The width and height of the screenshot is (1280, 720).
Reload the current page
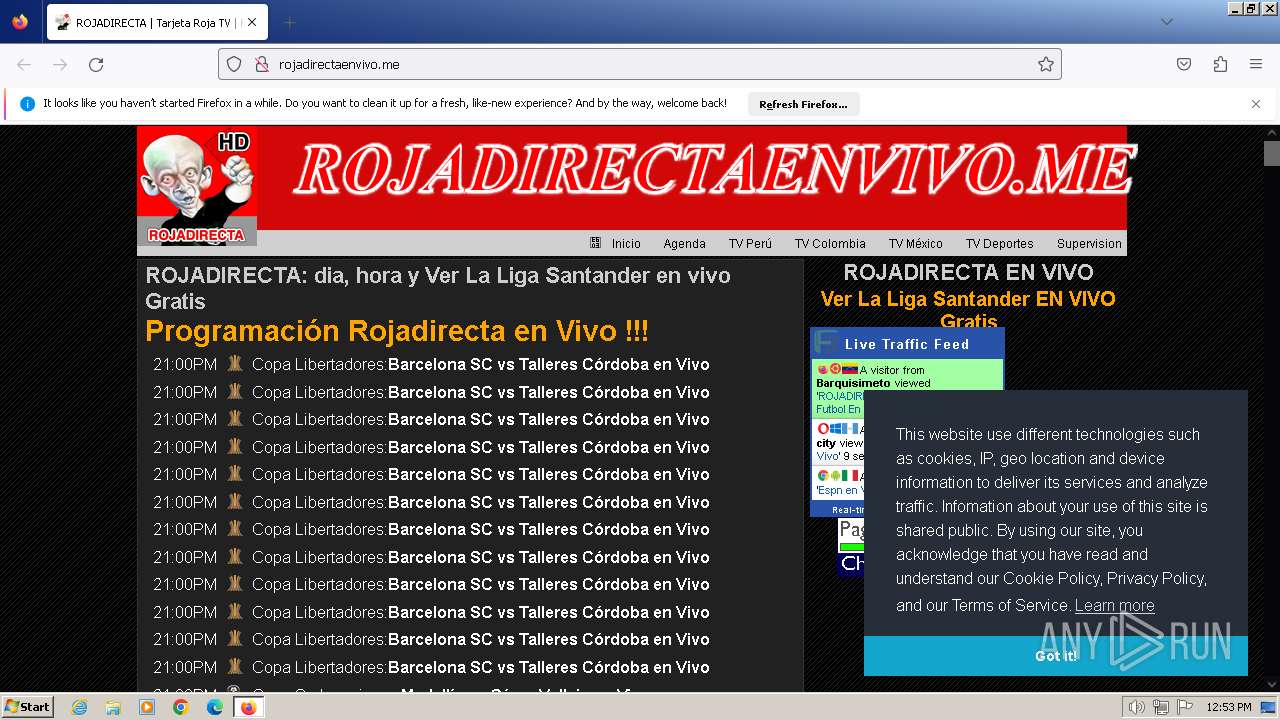click(x=96, y=64)
